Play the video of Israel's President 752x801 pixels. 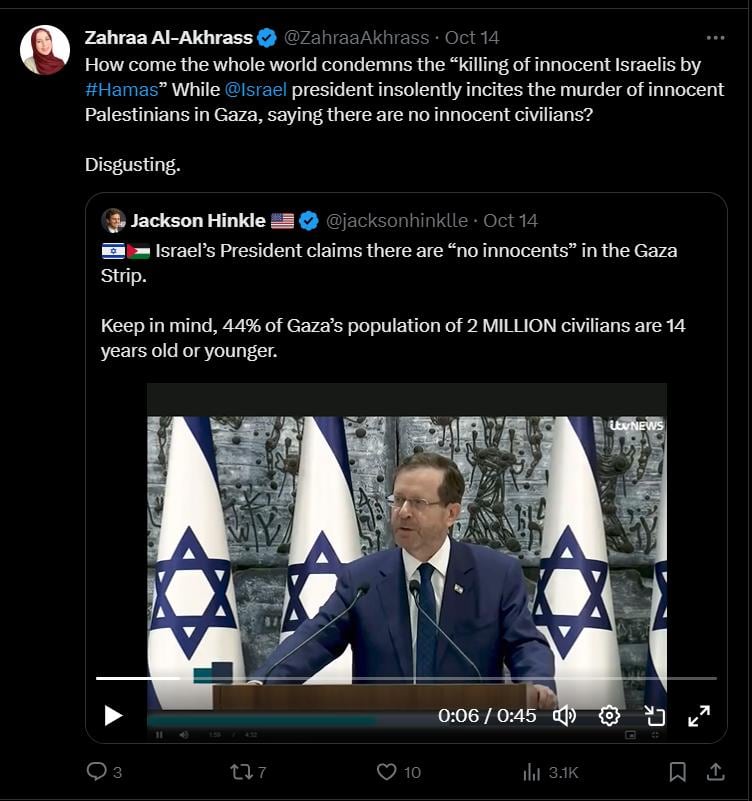[111, 715]
